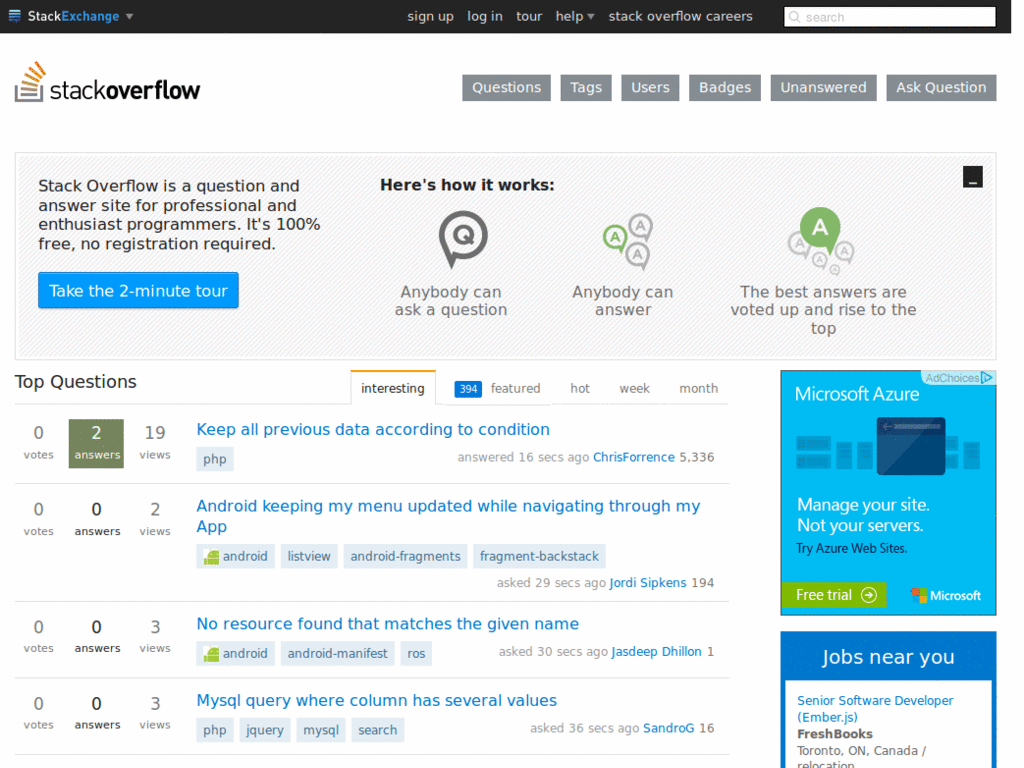The image size is (1024, 768).
Task: Click inside the search input field
Action: pyautogui.click(x=890, y=16)
